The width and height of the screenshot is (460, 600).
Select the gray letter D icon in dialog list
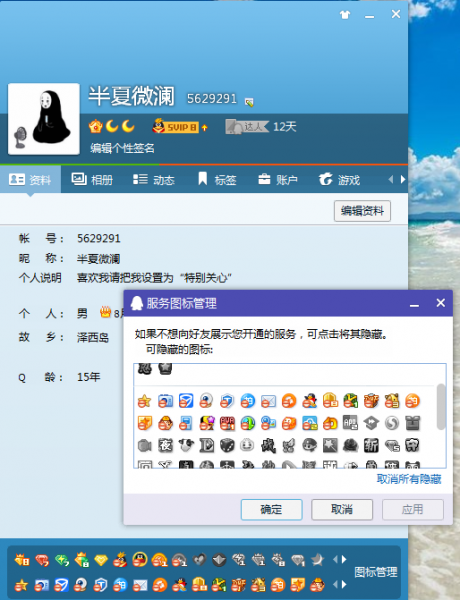coord(206,445)
